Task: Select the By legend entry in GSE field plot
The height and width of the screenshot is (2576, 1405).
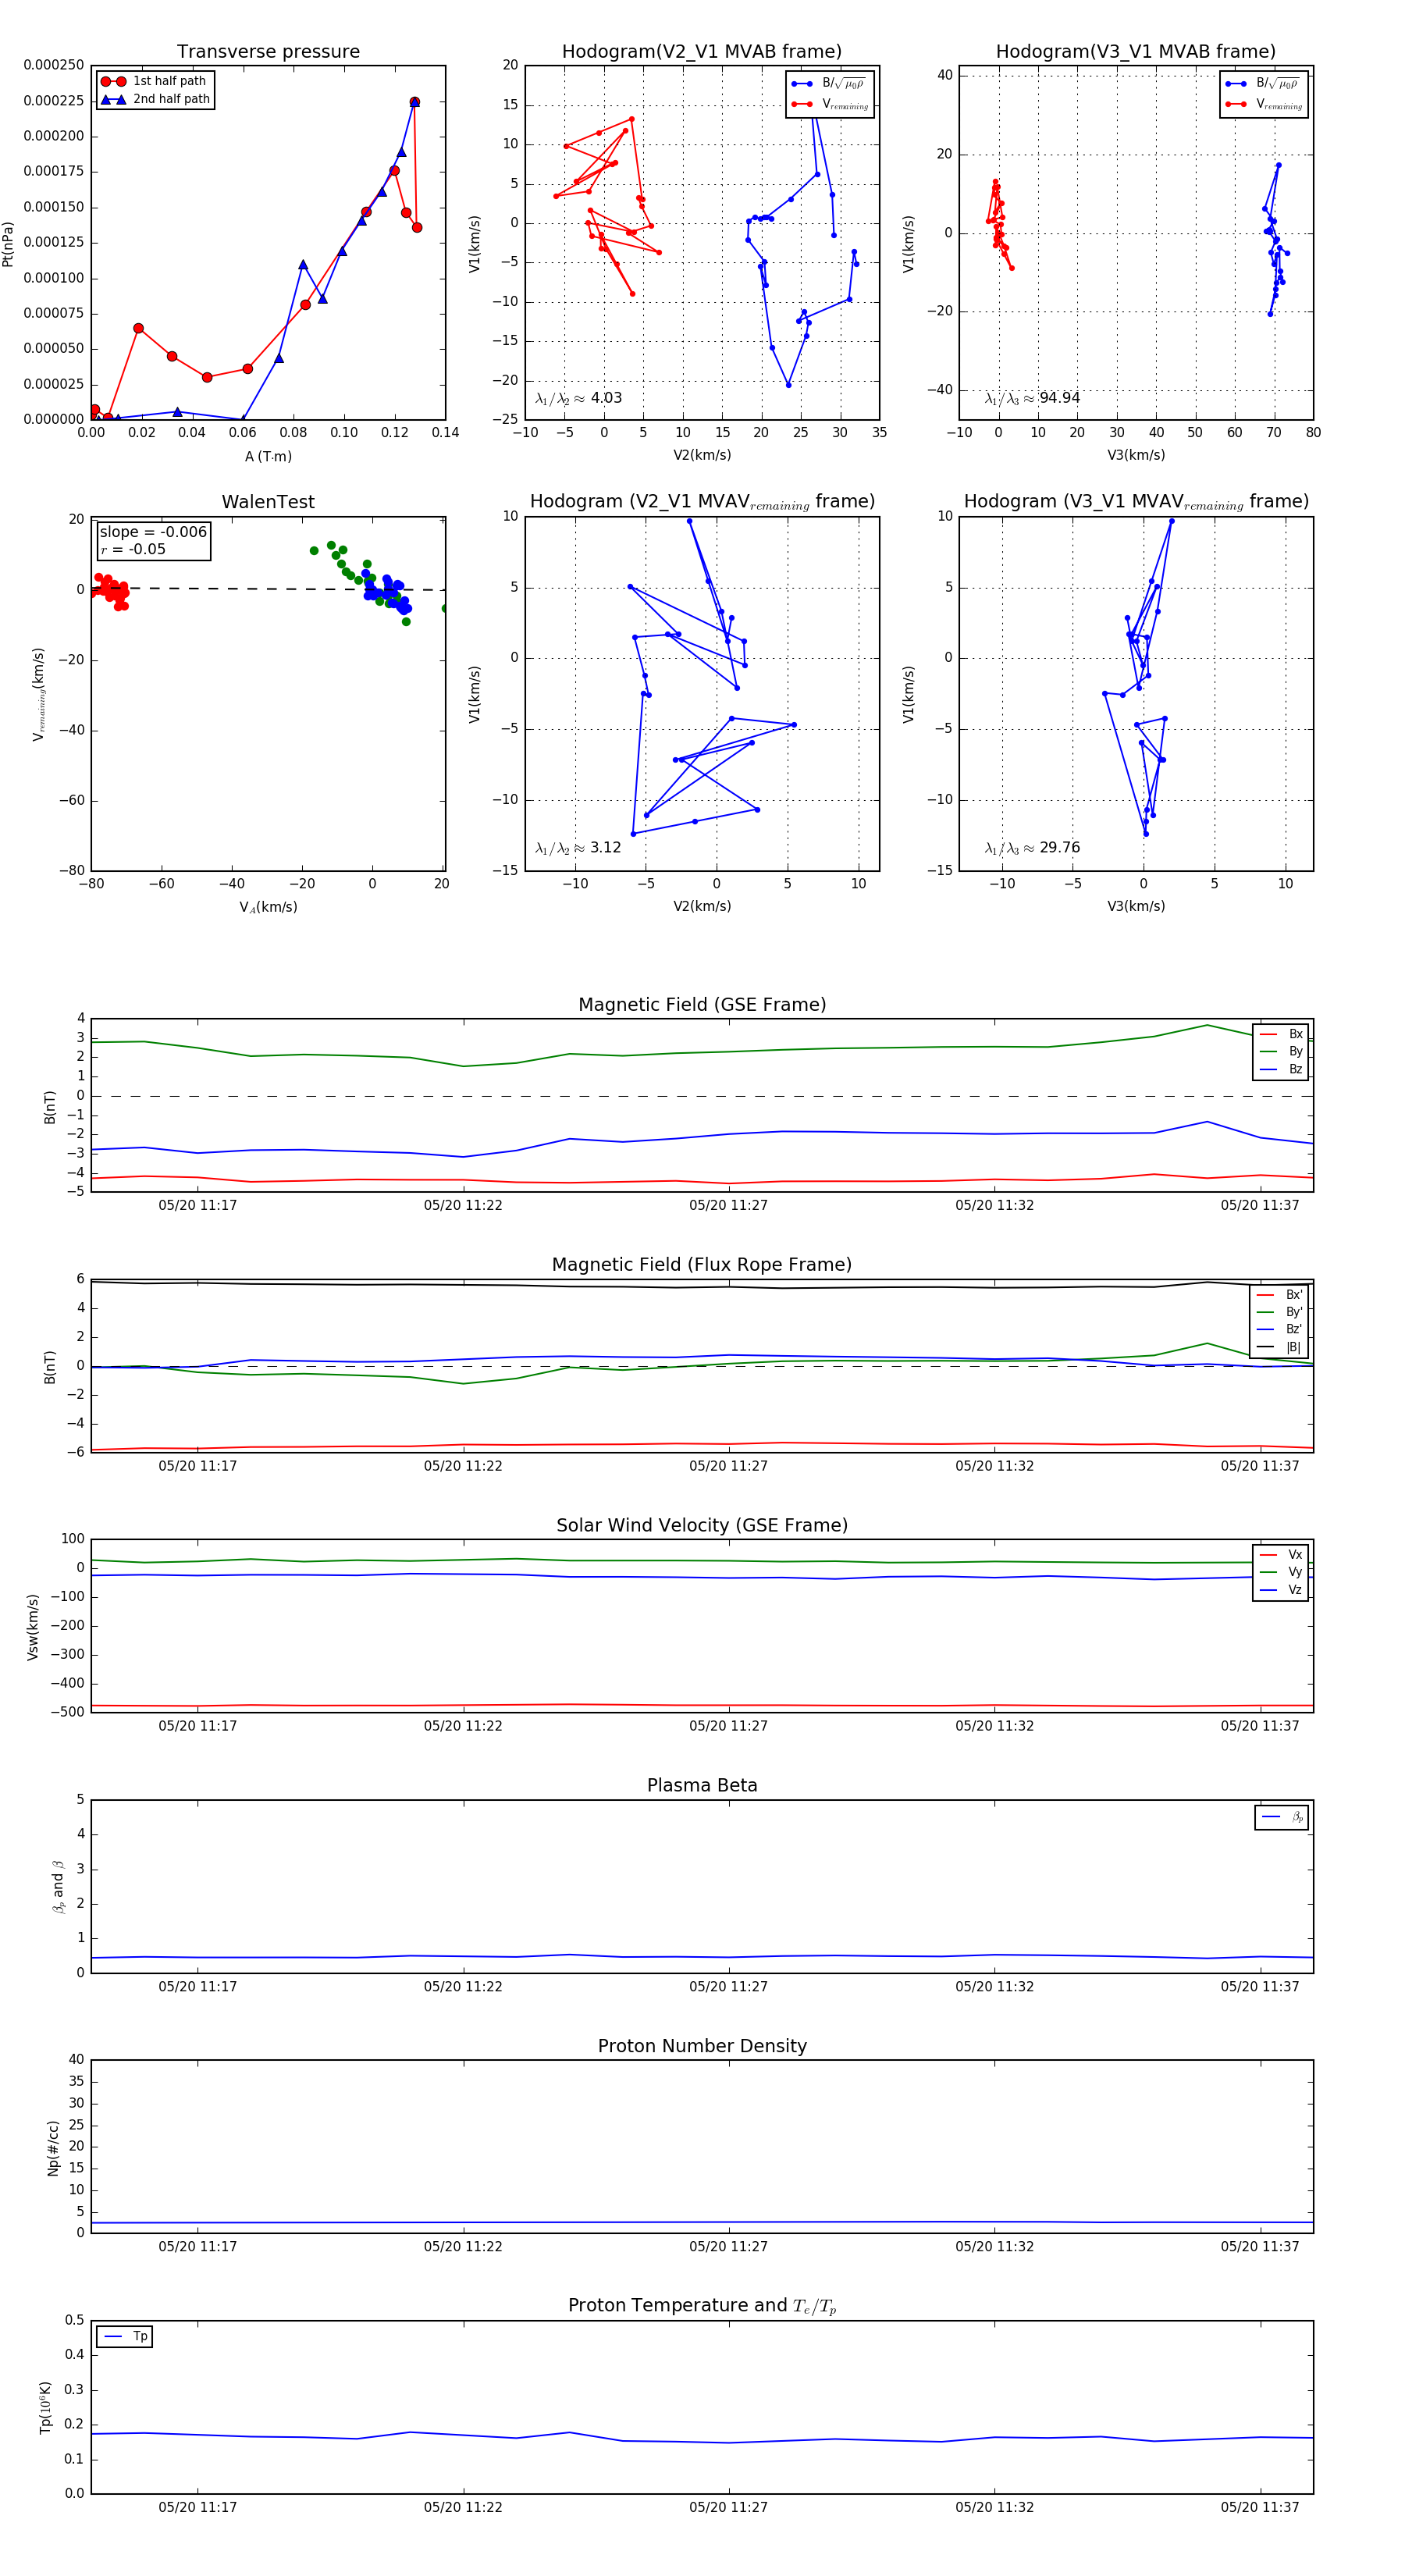Action: coord(1281,1051)
